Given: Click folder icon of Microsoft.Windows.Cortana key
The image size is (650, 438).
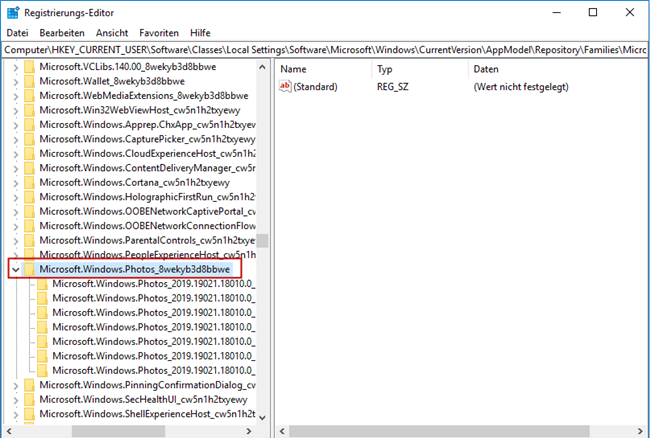Looking at the screenshot, I should click(x=29, y=182).
